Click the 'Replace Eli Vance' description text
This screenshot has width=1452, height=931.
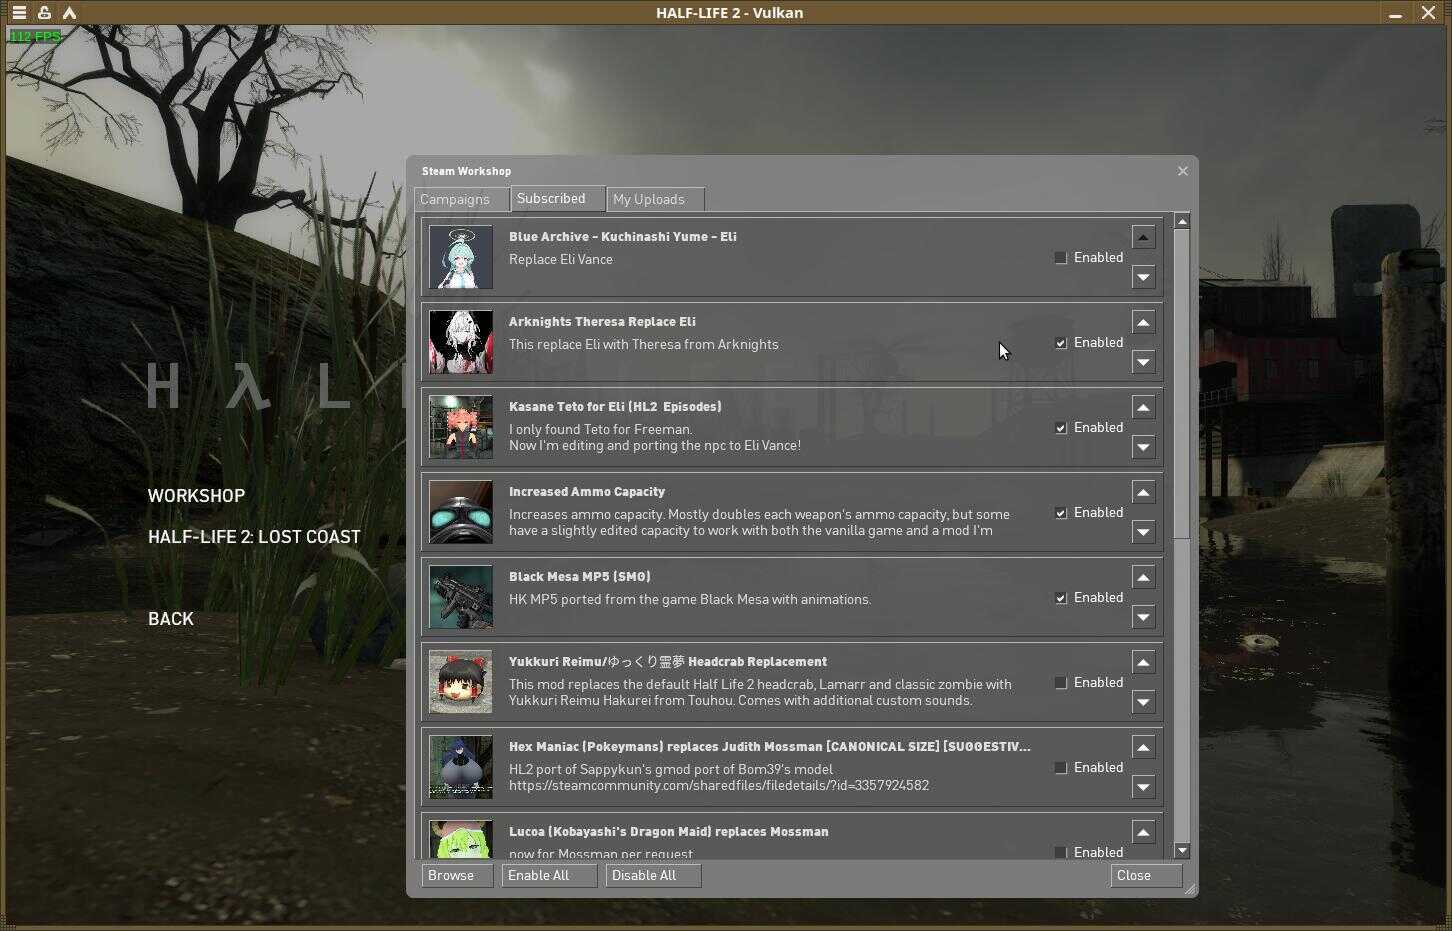coord(561,260)
